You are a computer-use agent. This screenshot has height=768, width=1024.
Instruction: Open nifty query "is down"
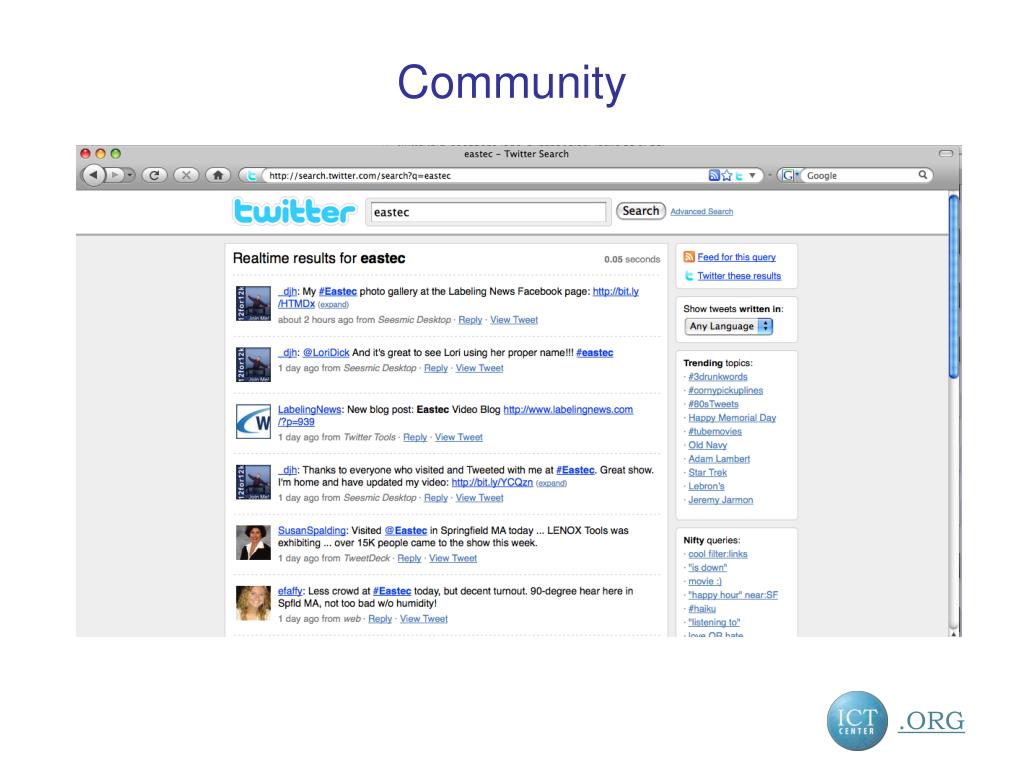pyautogui.click(x=707, y=568)
